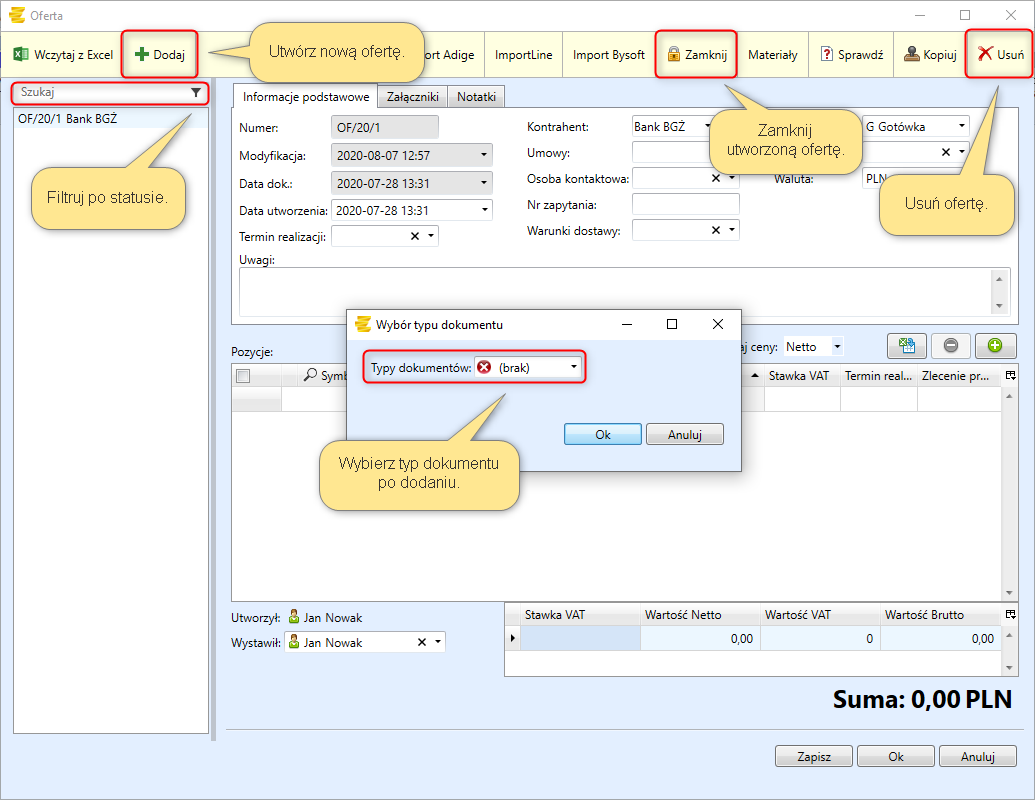This screenshot has height=800, width=1035.
Task: Click the filter funnel icon in search box
Action: (x=196, y=92)
